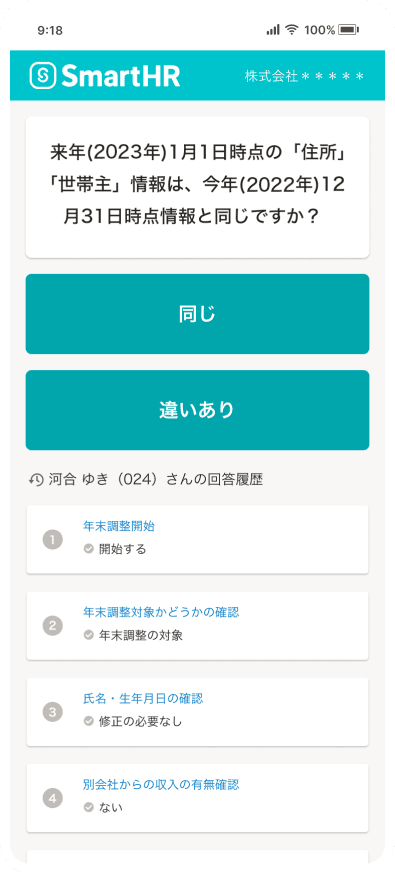Open the 氏名・生年月日の確認 link
The height and width of the screenshot is (874, 395).
coord(143,698)
